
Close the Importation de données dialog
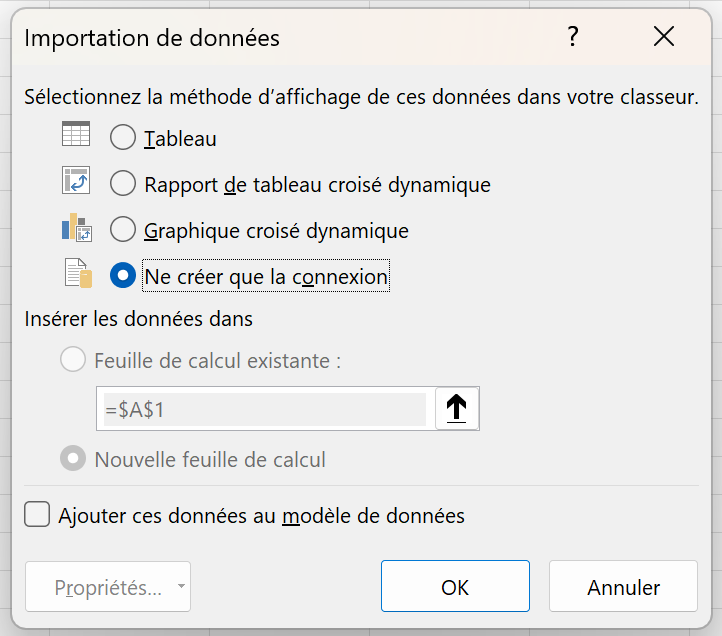pos(664,37)
